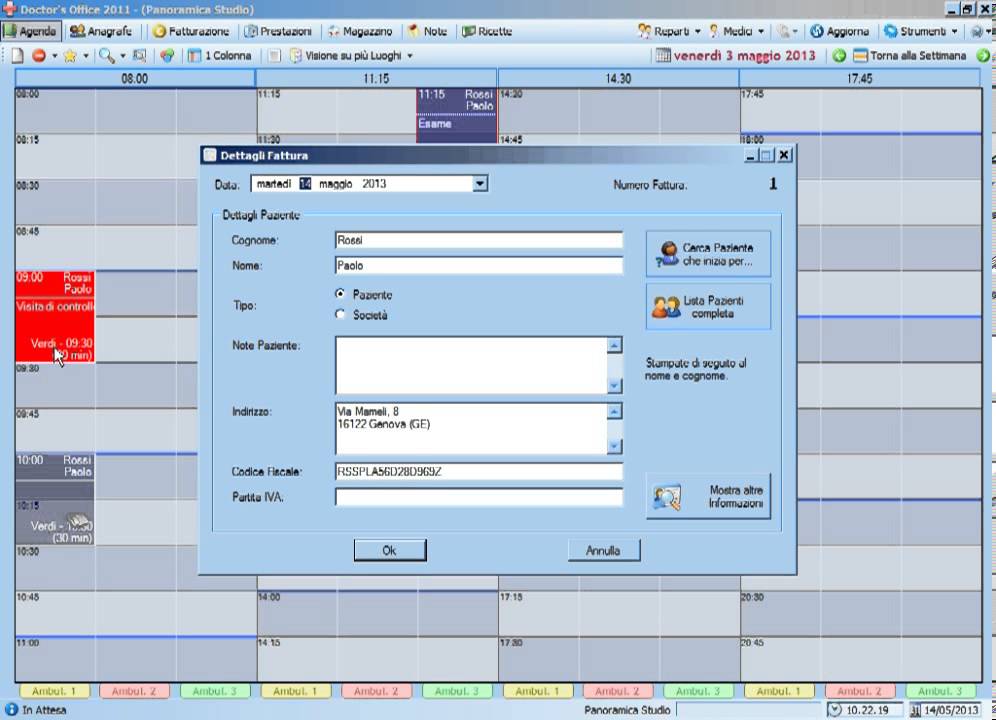The width and height of the screenshot is (996, 720).
Task: Click the new blank document icon
Action: click(17, 56)
